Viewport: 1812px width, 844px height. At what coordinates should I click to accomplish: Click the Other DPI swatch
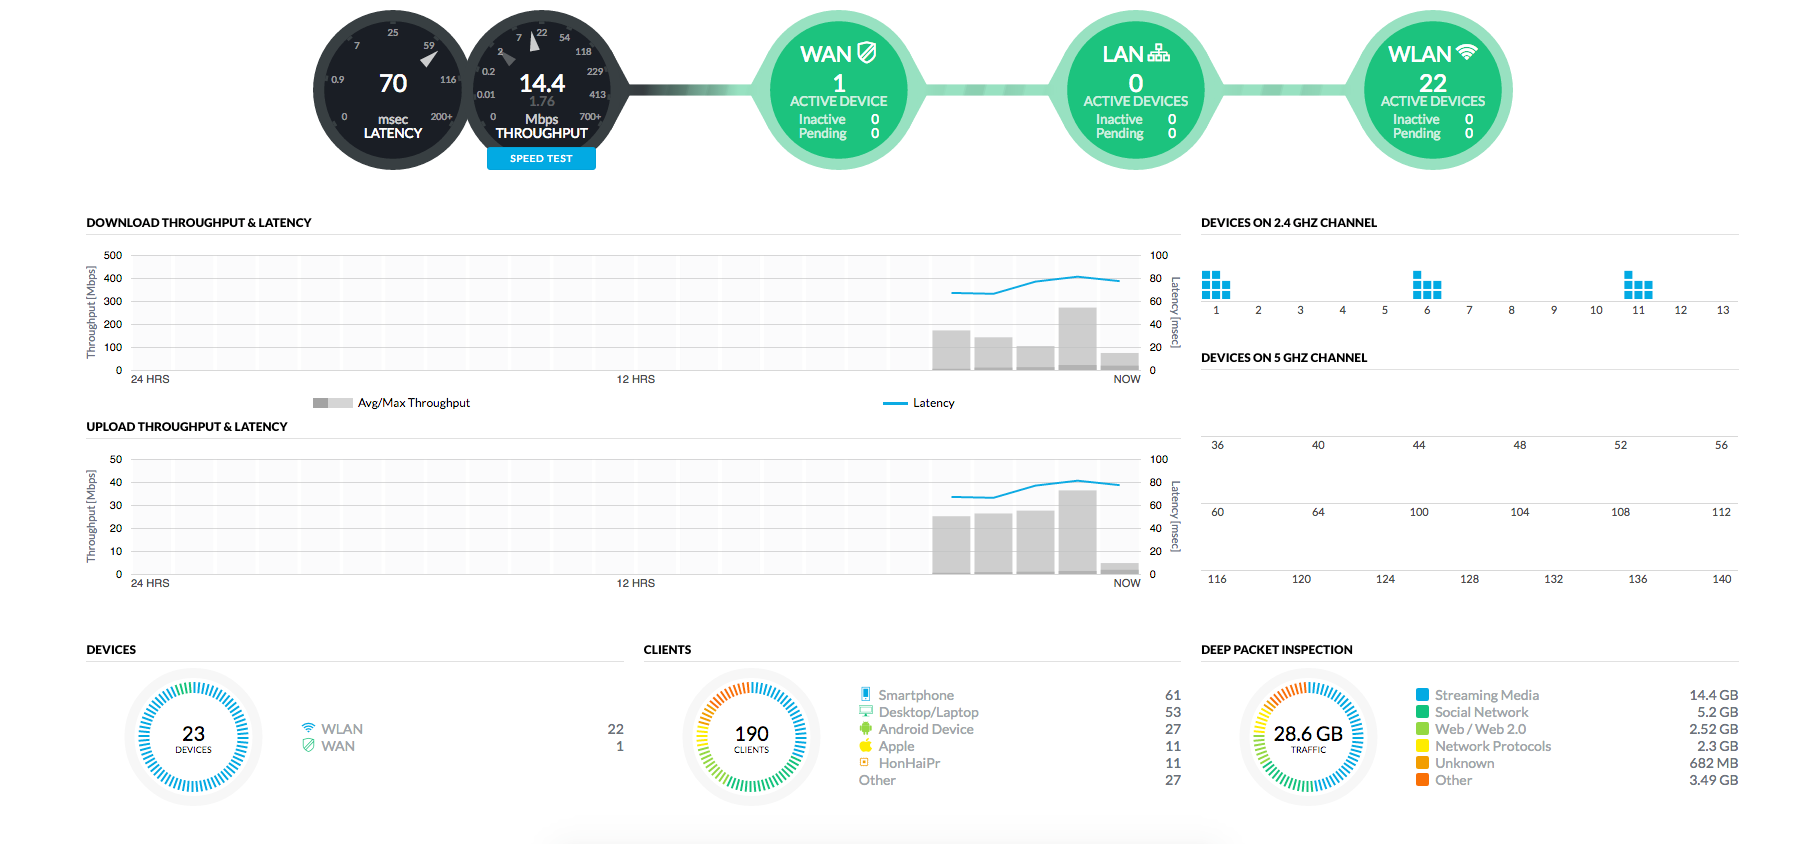[x=1422, y=780]
